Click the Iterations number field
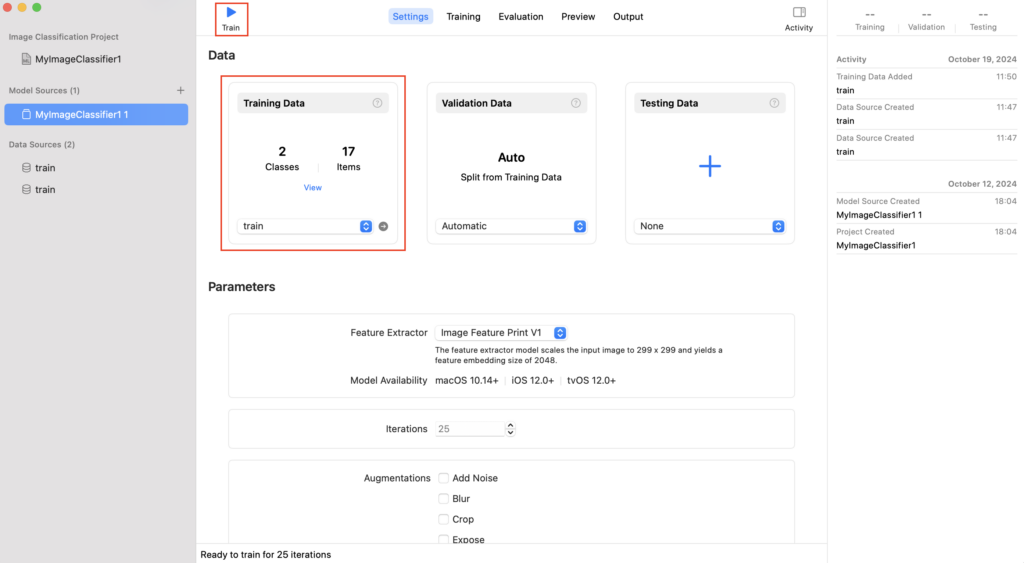1024x563 pixels. 469,429
